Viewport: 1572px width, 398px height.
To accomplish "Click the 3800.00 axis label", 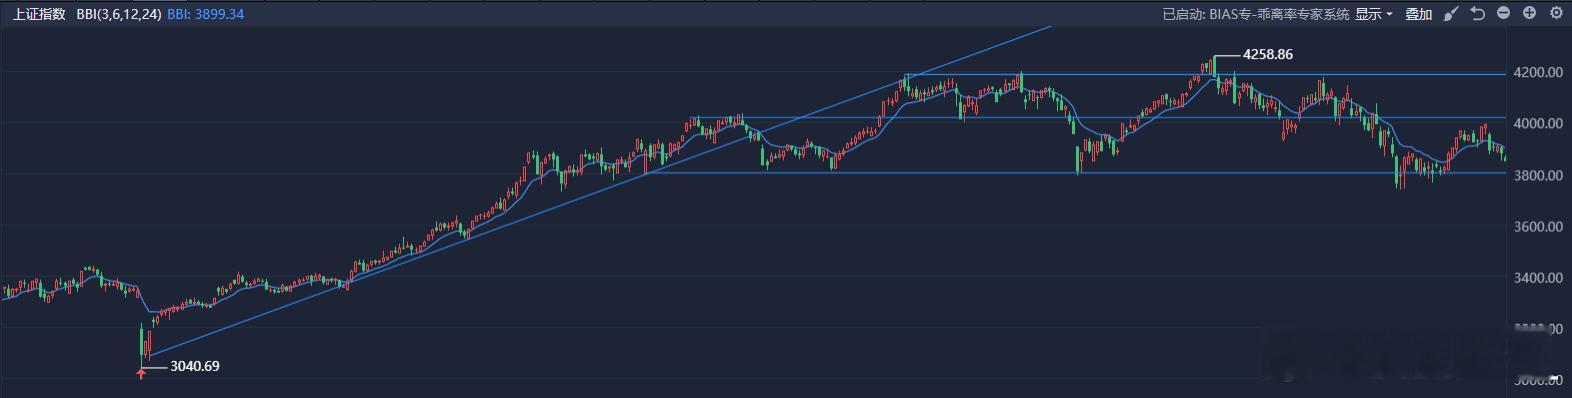I will pos(1539,175).
